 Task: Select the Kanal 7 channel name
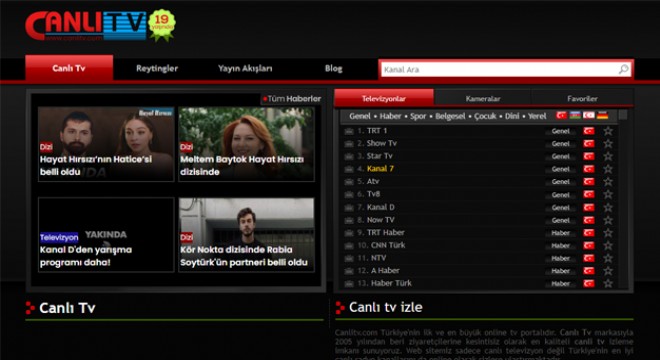380,169
